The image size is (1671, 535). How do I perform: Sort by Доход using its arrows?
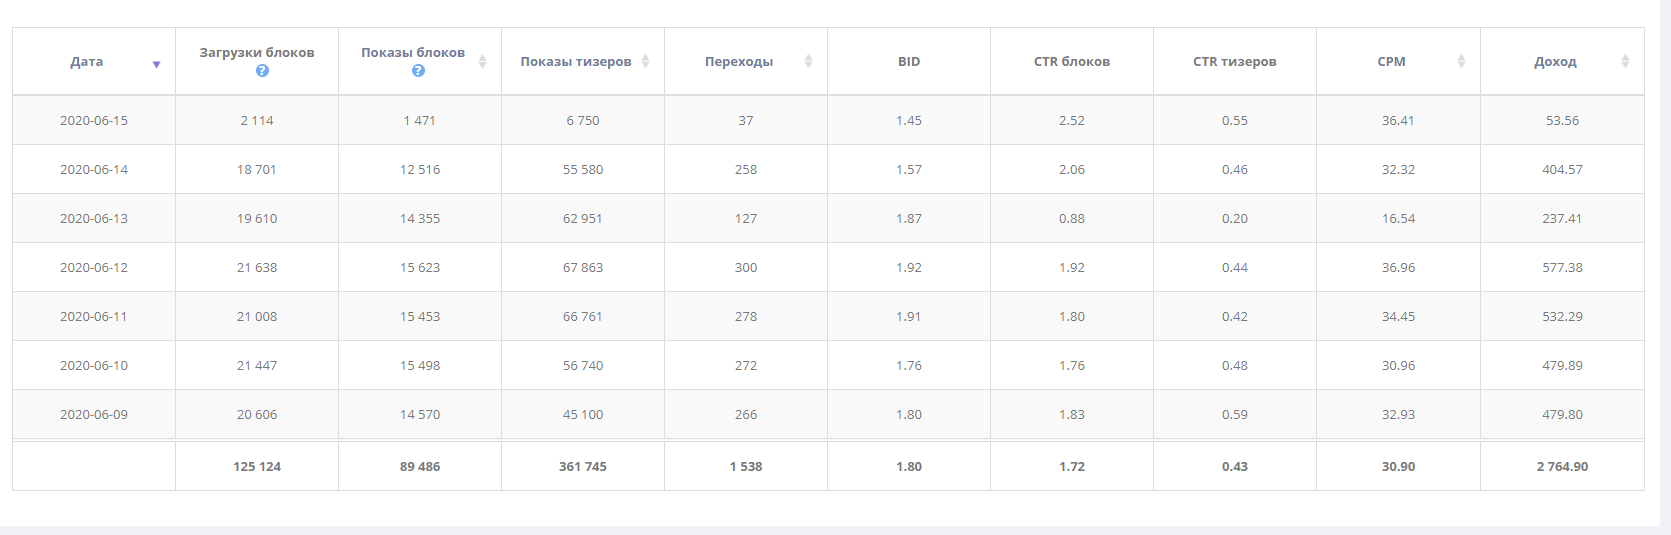point(1625,61)
